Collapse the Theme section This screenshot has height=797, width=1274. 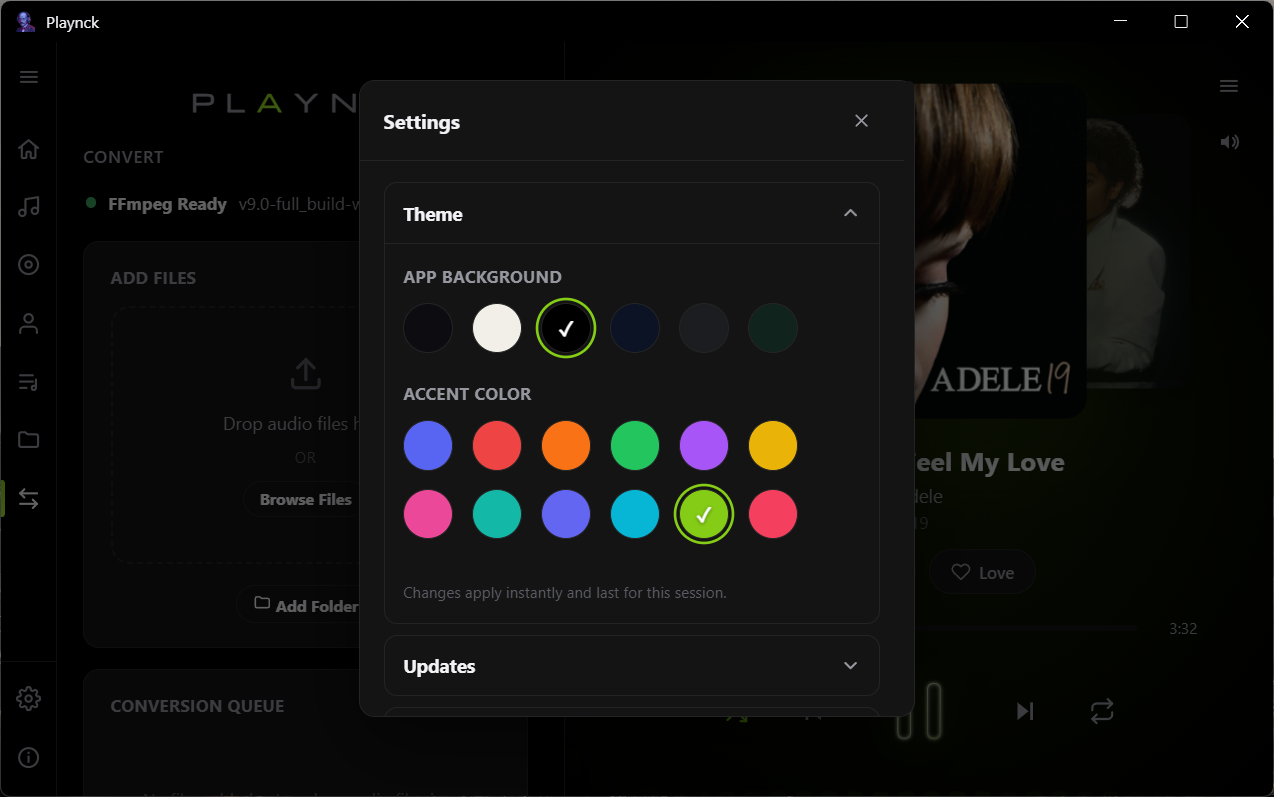click(x=850, y=213)
